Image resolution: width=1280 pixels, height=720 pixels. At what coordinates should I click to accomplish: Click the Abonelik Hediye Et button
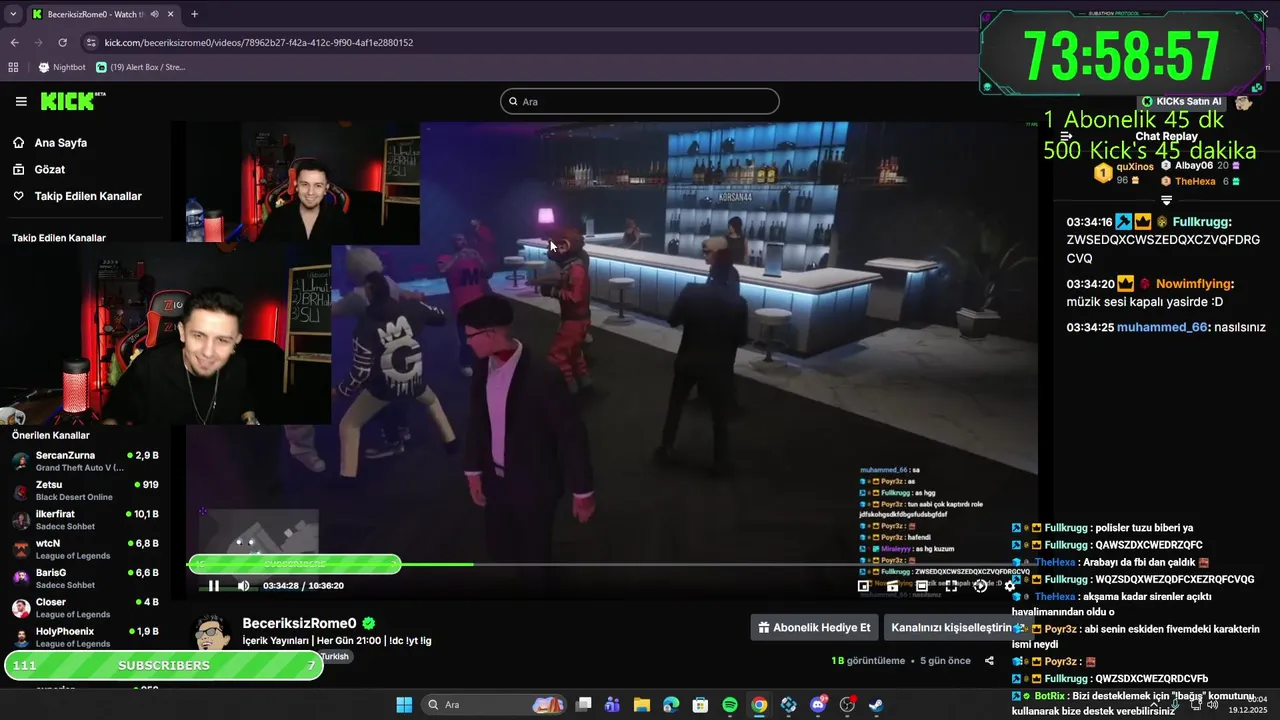[814, 628]
